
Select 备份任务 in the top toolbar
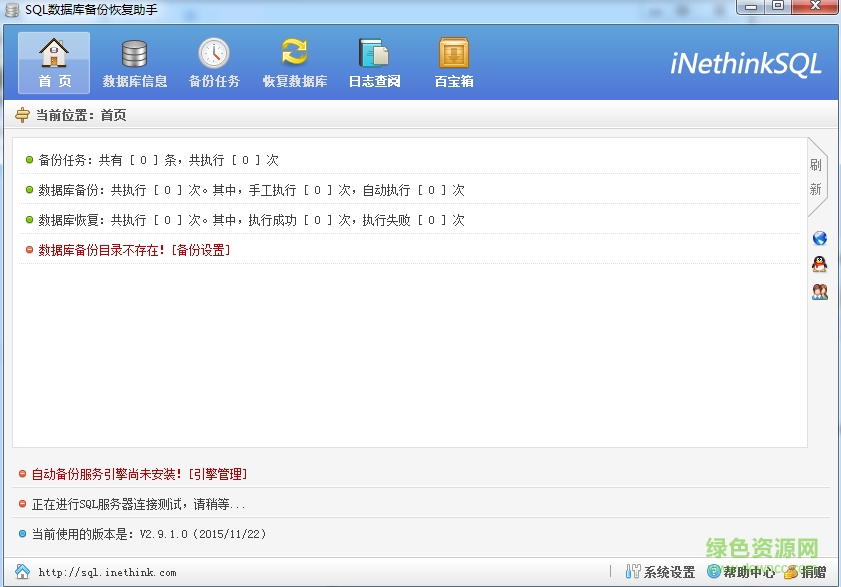[x=213, y=60]
